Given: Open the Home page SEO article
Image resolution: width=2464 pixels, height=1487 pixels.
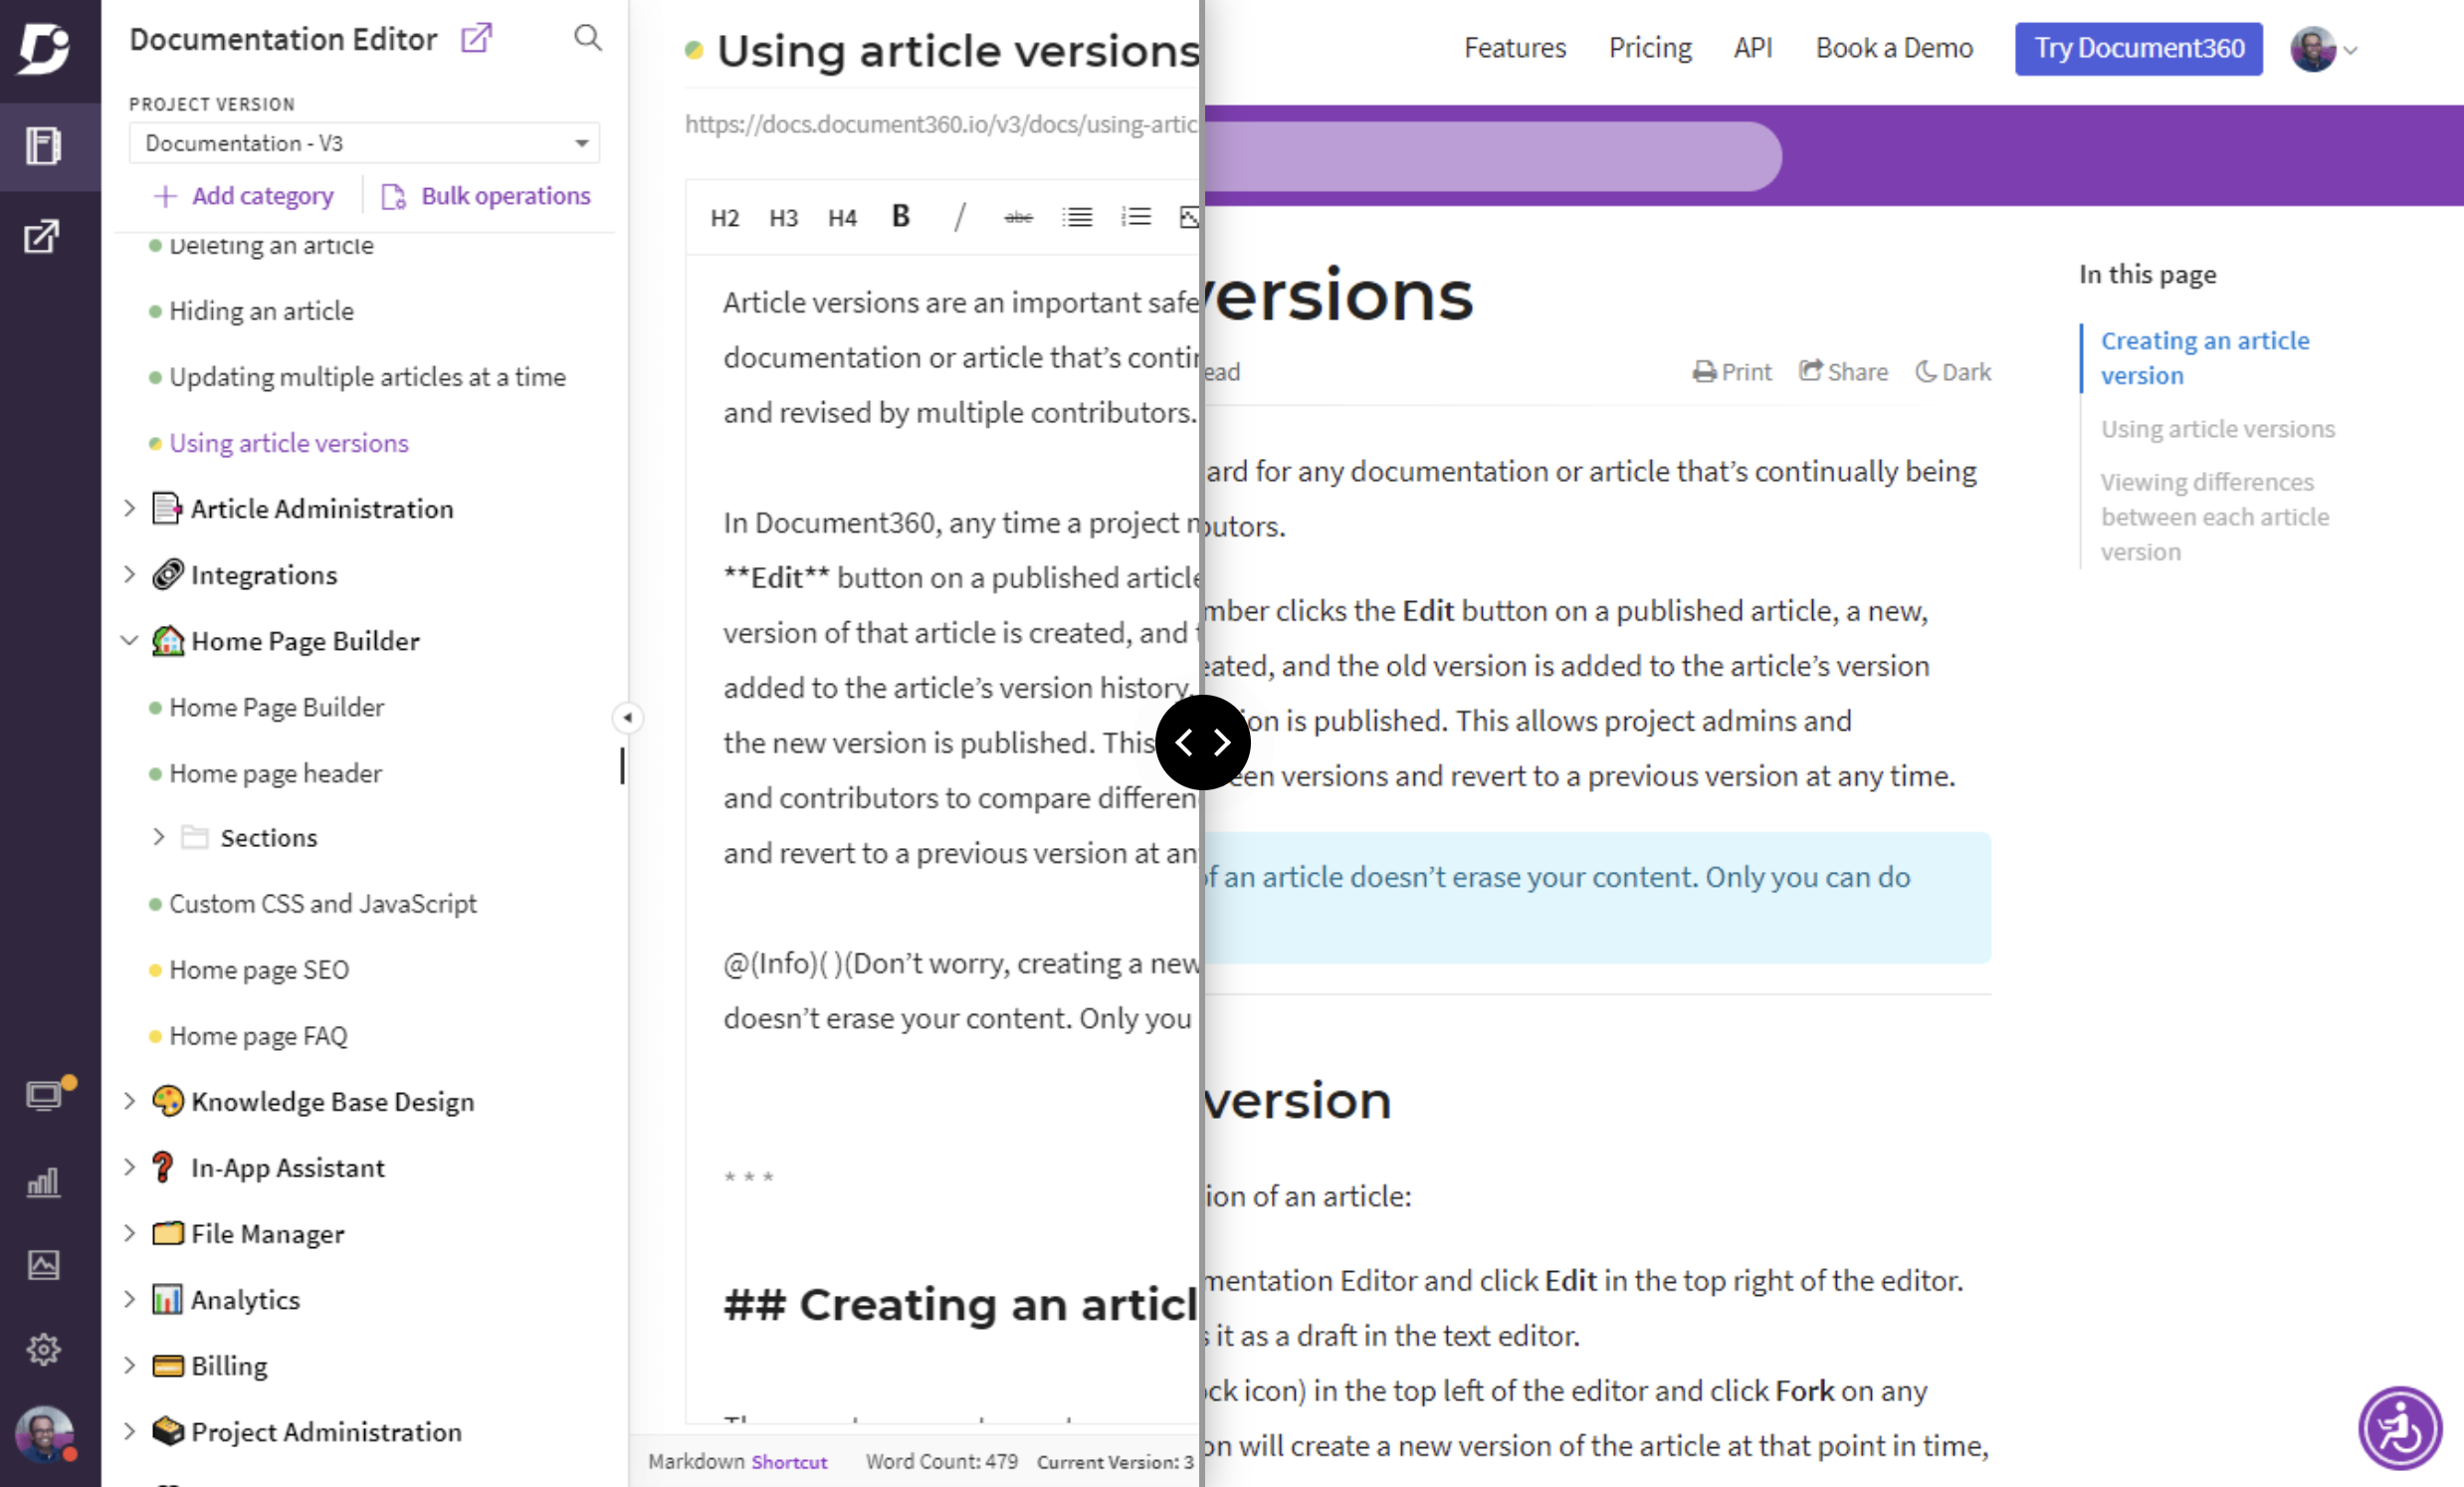Looking at the screenshot, I should (x=259, y=969).
